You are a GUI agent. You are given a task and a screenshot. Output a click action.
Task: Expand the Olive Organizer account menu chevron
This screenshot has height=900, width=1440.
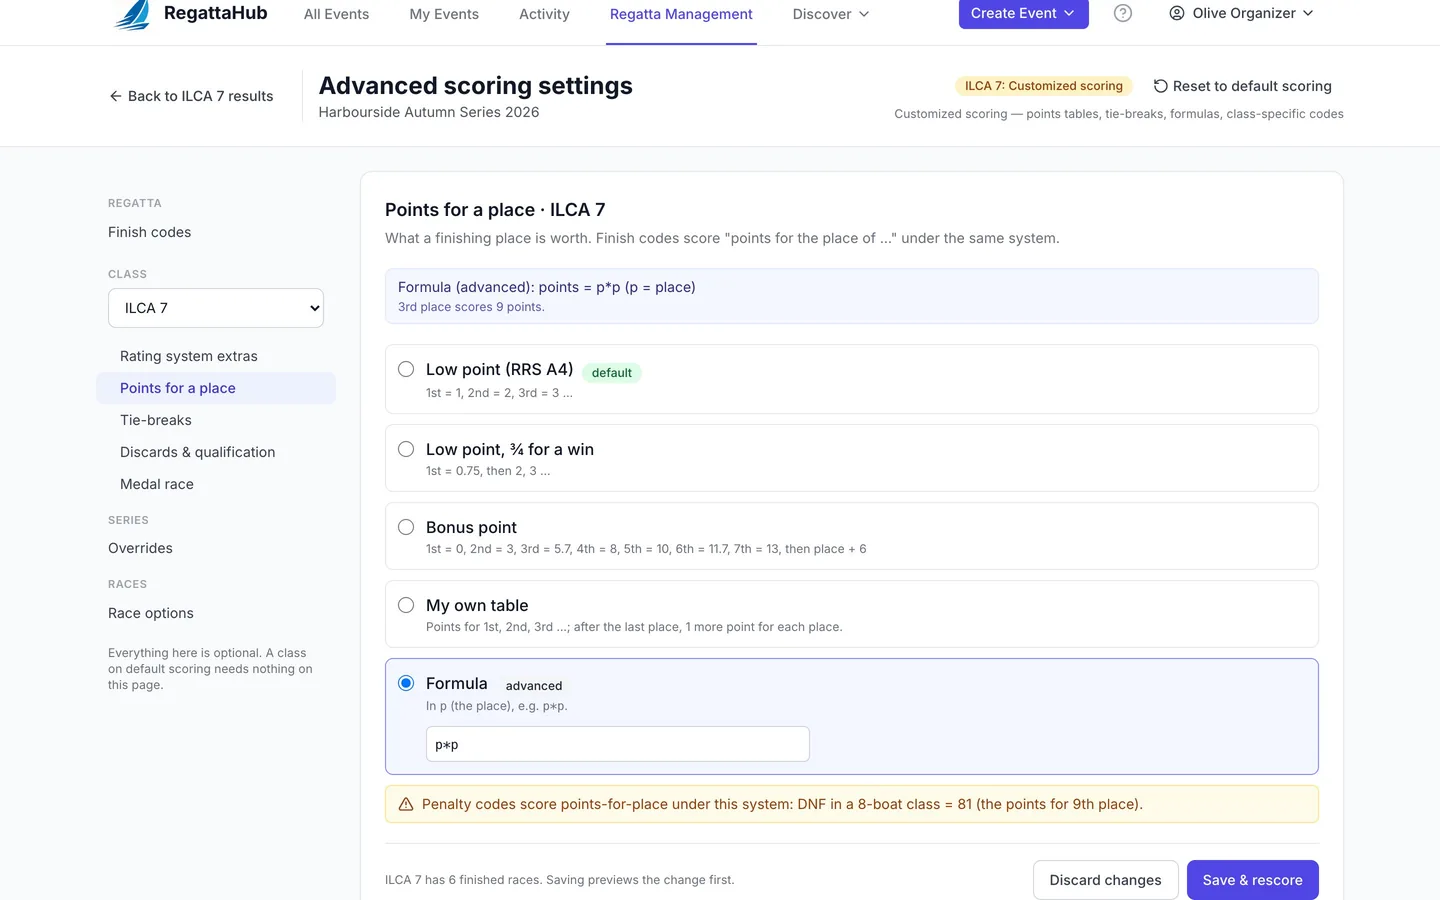(1308, 13)
